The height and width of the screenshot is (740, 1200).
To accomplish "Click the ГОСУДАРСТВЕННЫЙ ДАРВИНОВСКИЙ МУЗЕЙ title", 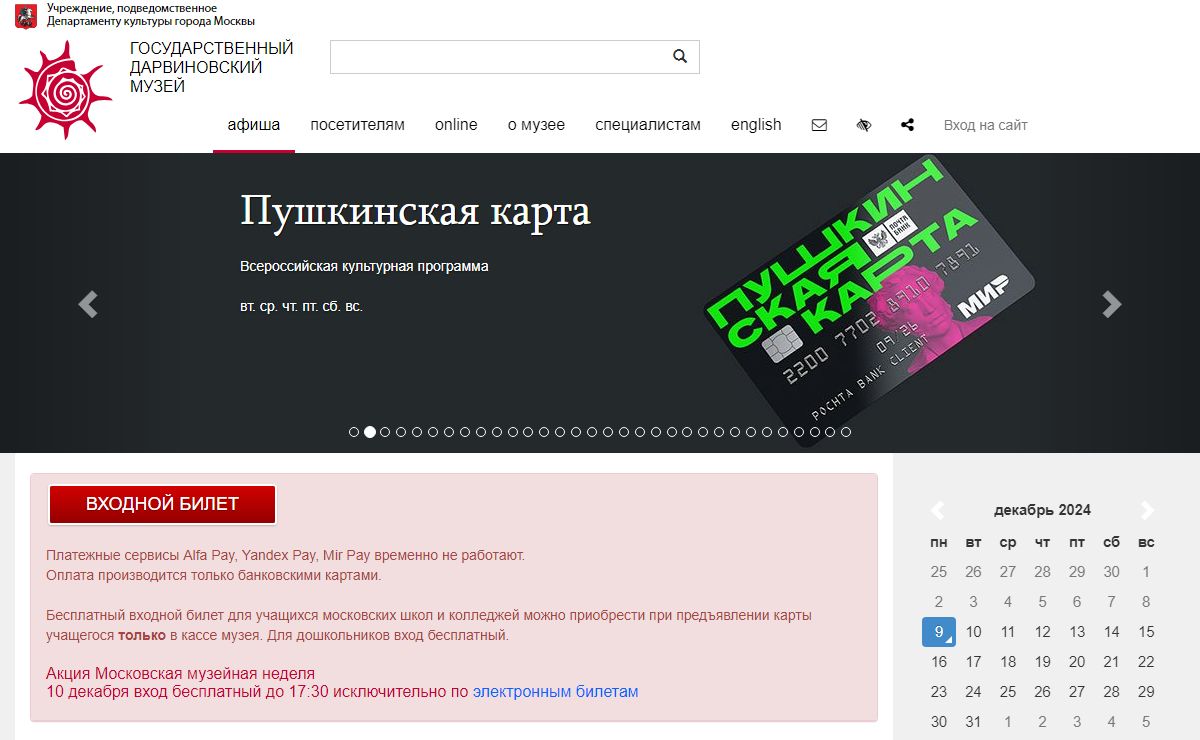I will pos(211,67).
